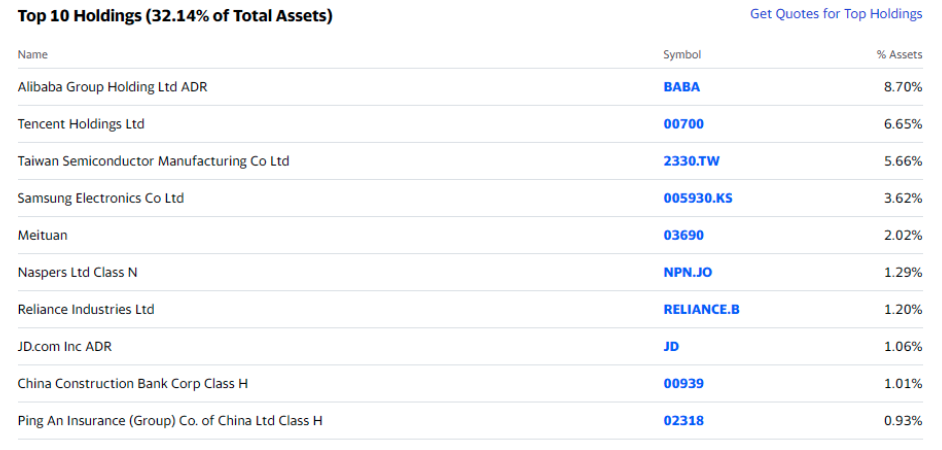Open the 2330.TW symbol link
This screenshot has height=450, width=942.
click(691, 161)
